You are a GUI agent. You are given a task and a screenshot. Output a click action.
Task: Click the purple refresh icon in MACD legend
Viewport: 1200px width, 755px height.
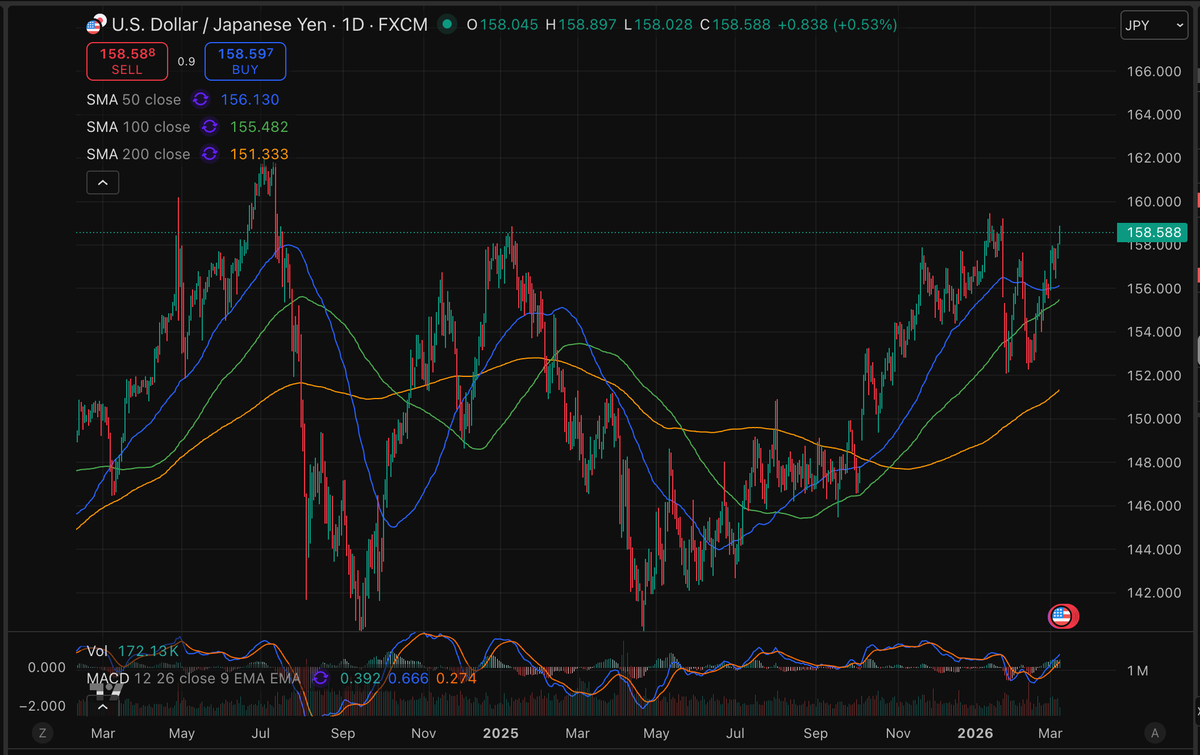(x=320, y=678)
